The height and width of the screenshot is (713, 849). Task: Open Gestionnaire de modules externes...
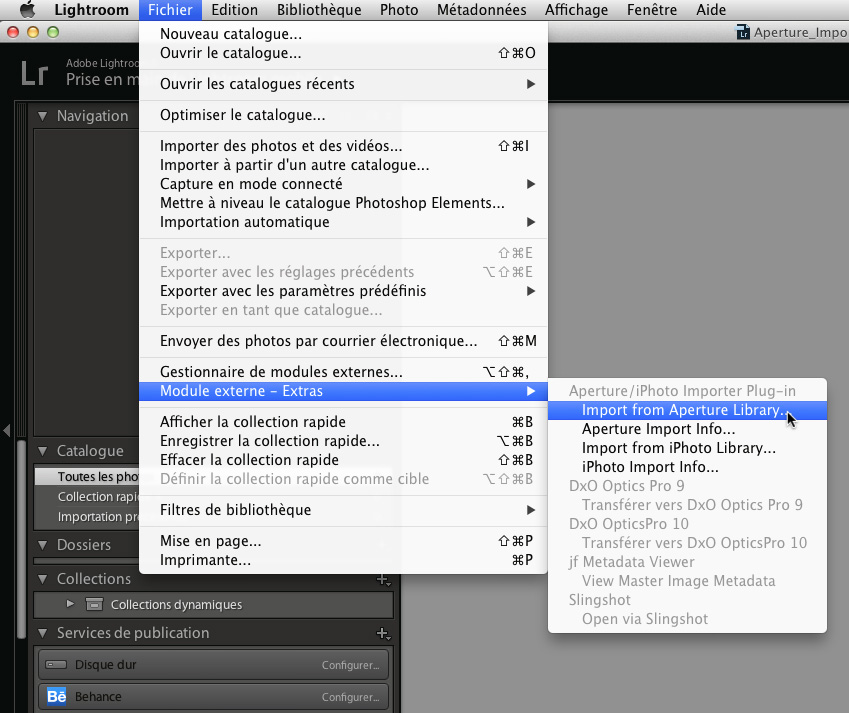point(343,372)
